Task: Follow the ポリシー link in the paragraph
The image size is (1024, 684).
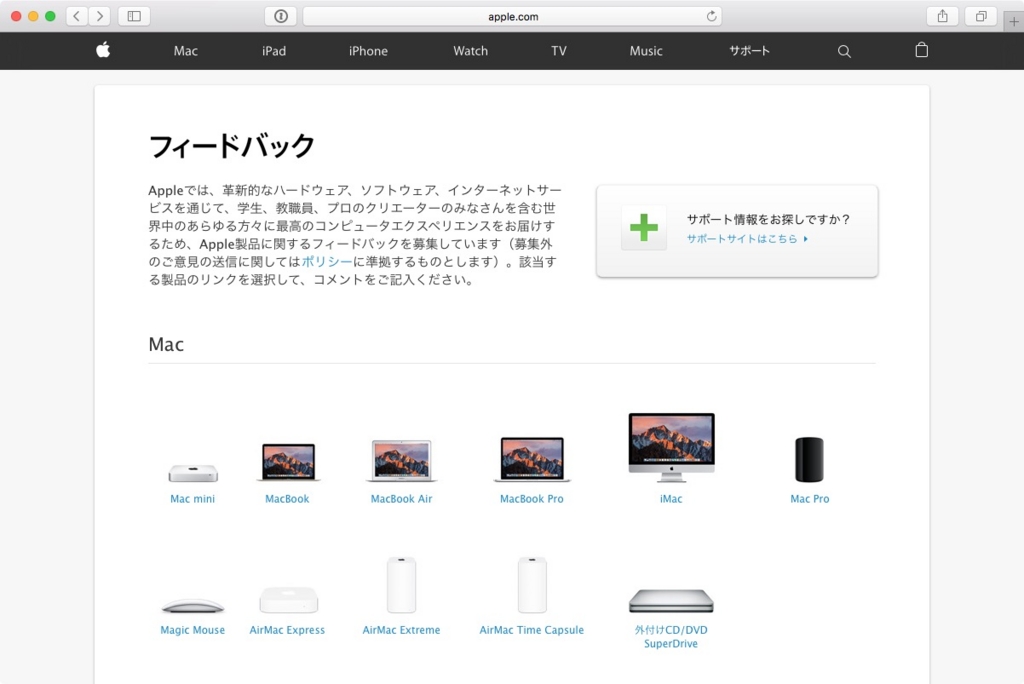Action: click(x=327, y=261)
